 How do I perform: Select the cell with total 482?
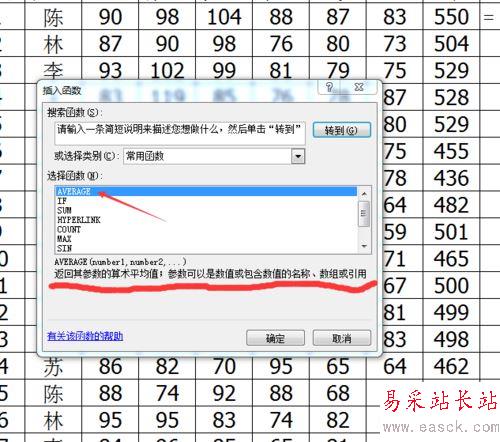(x=451, y=205)
